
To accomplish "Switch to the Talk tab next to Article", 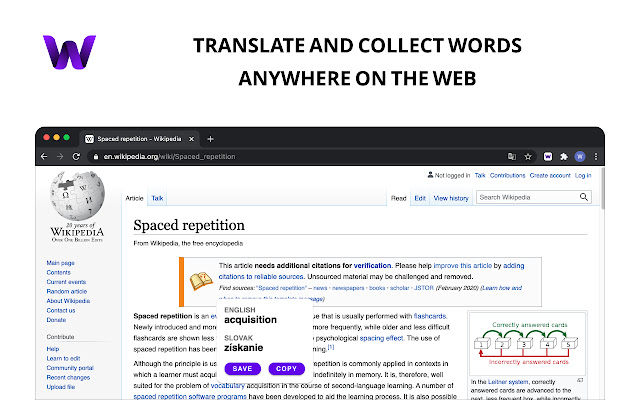I will (x=157, y=198).
